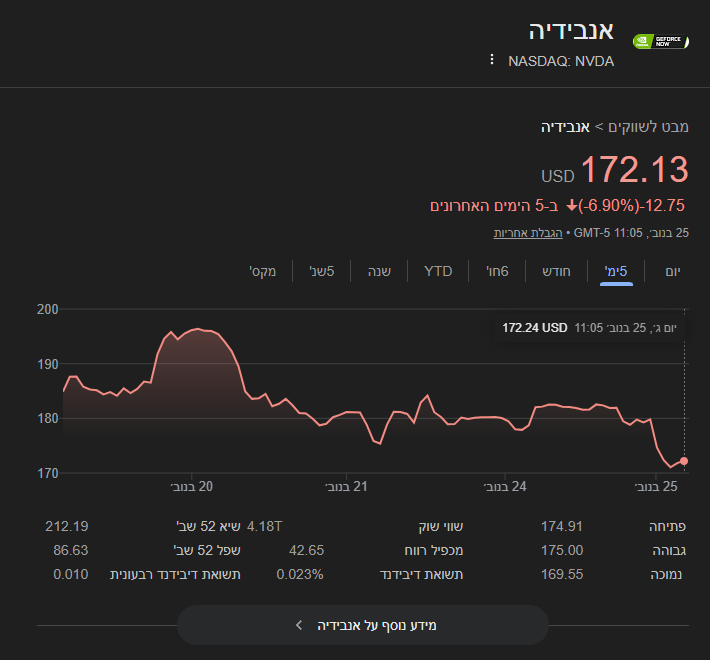Select the יום (1 day) tab
The height and width of the screenshot is (660, 710).
click(672, 271)
